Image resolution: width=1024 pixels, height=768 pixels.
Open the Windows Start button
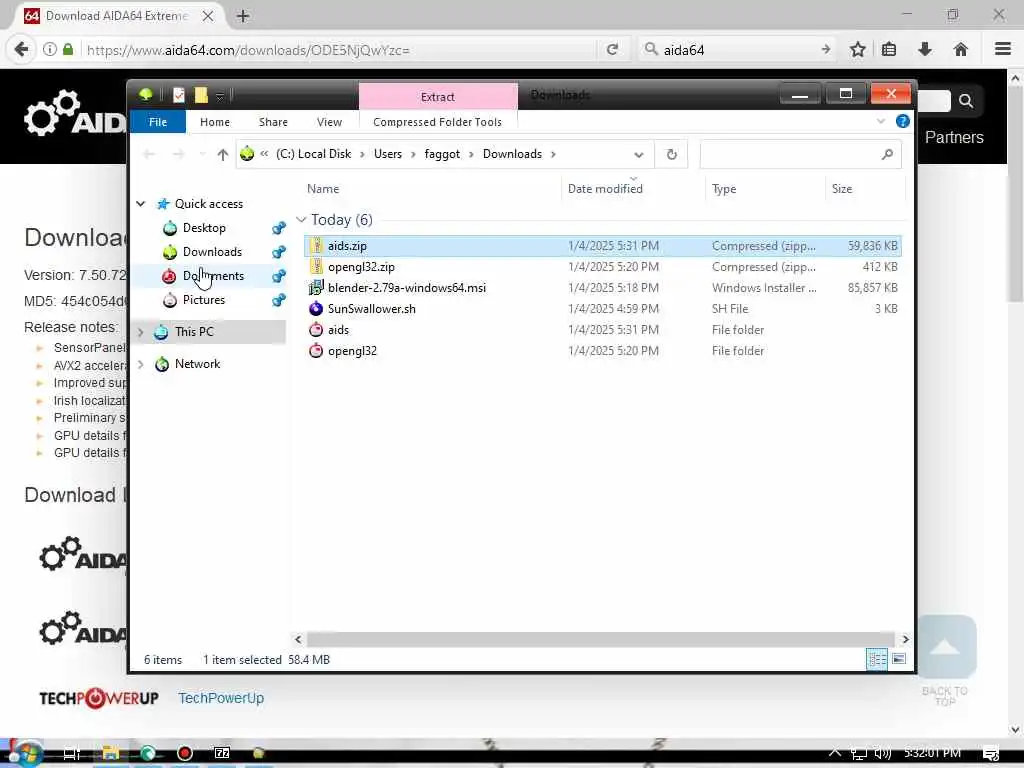pos(25,754)
